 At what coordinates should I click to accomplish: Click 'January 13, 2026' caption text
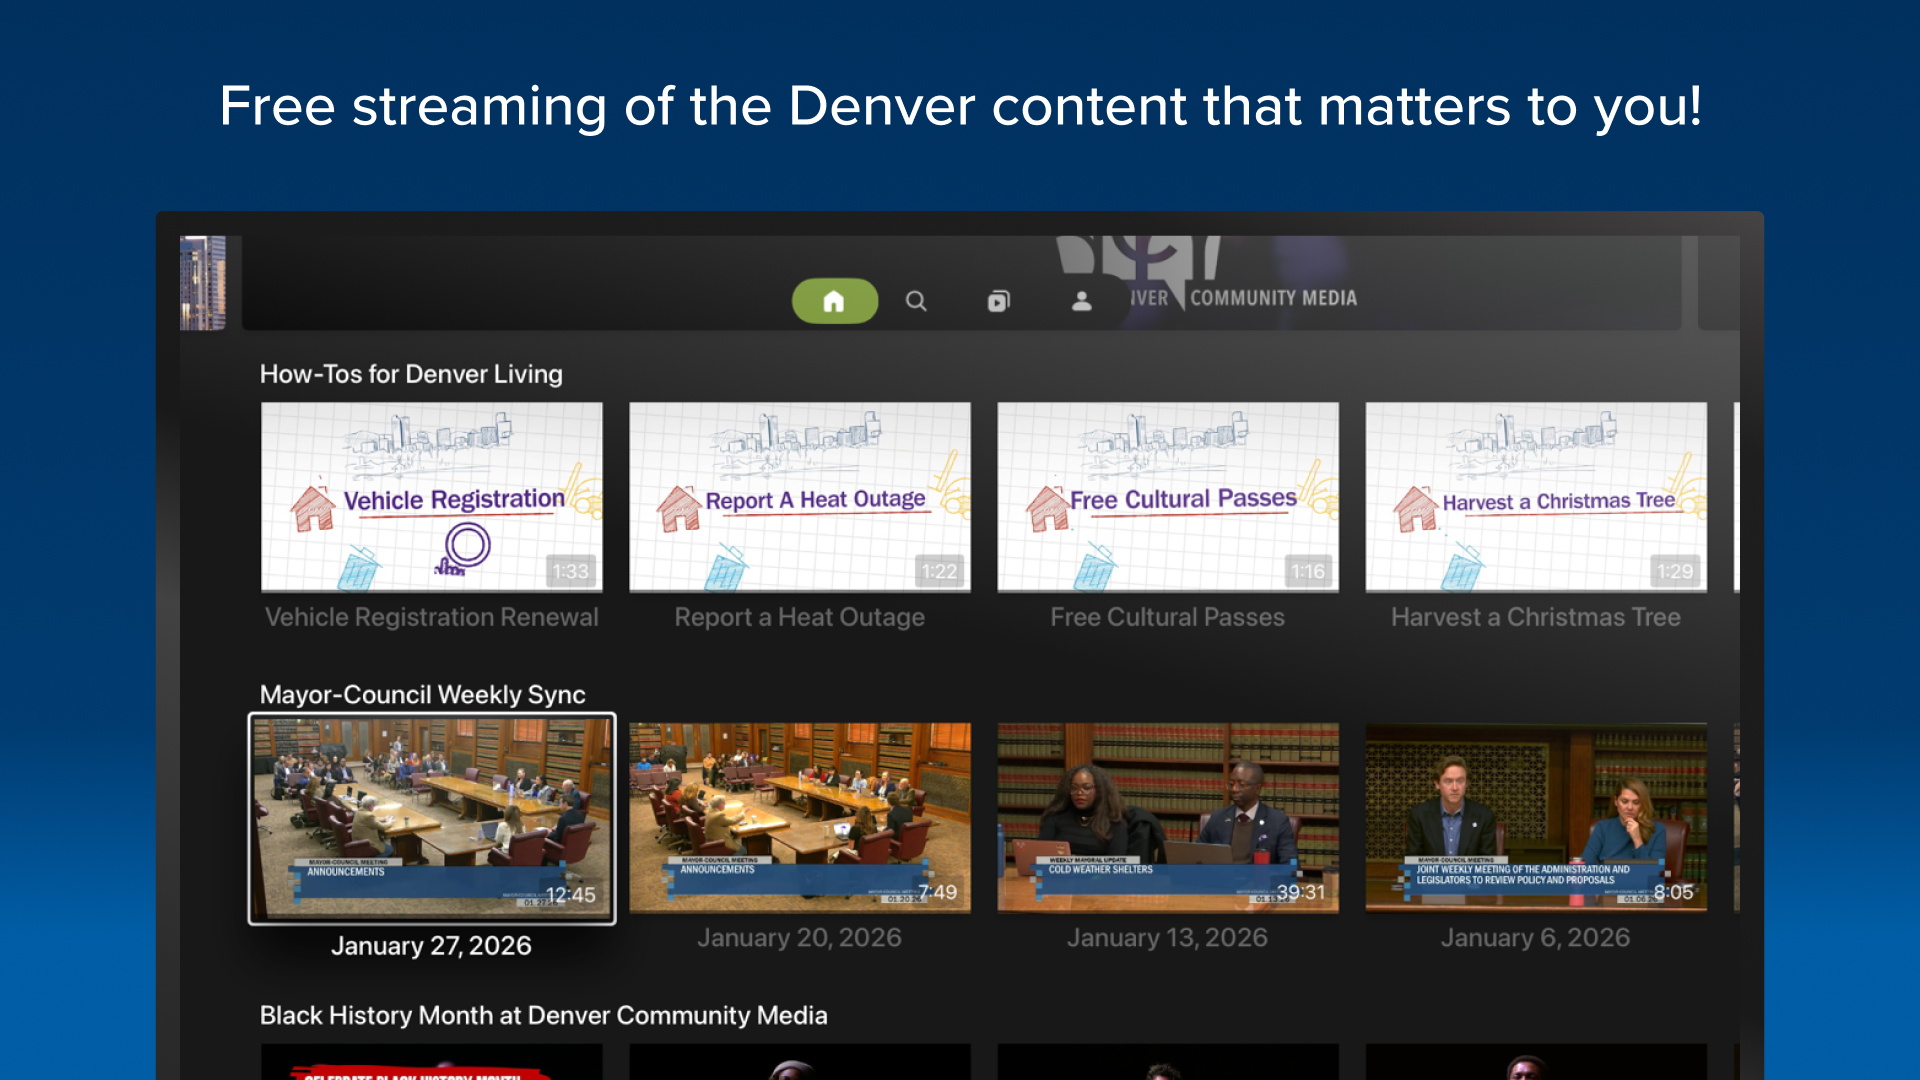click(1168, 938)
